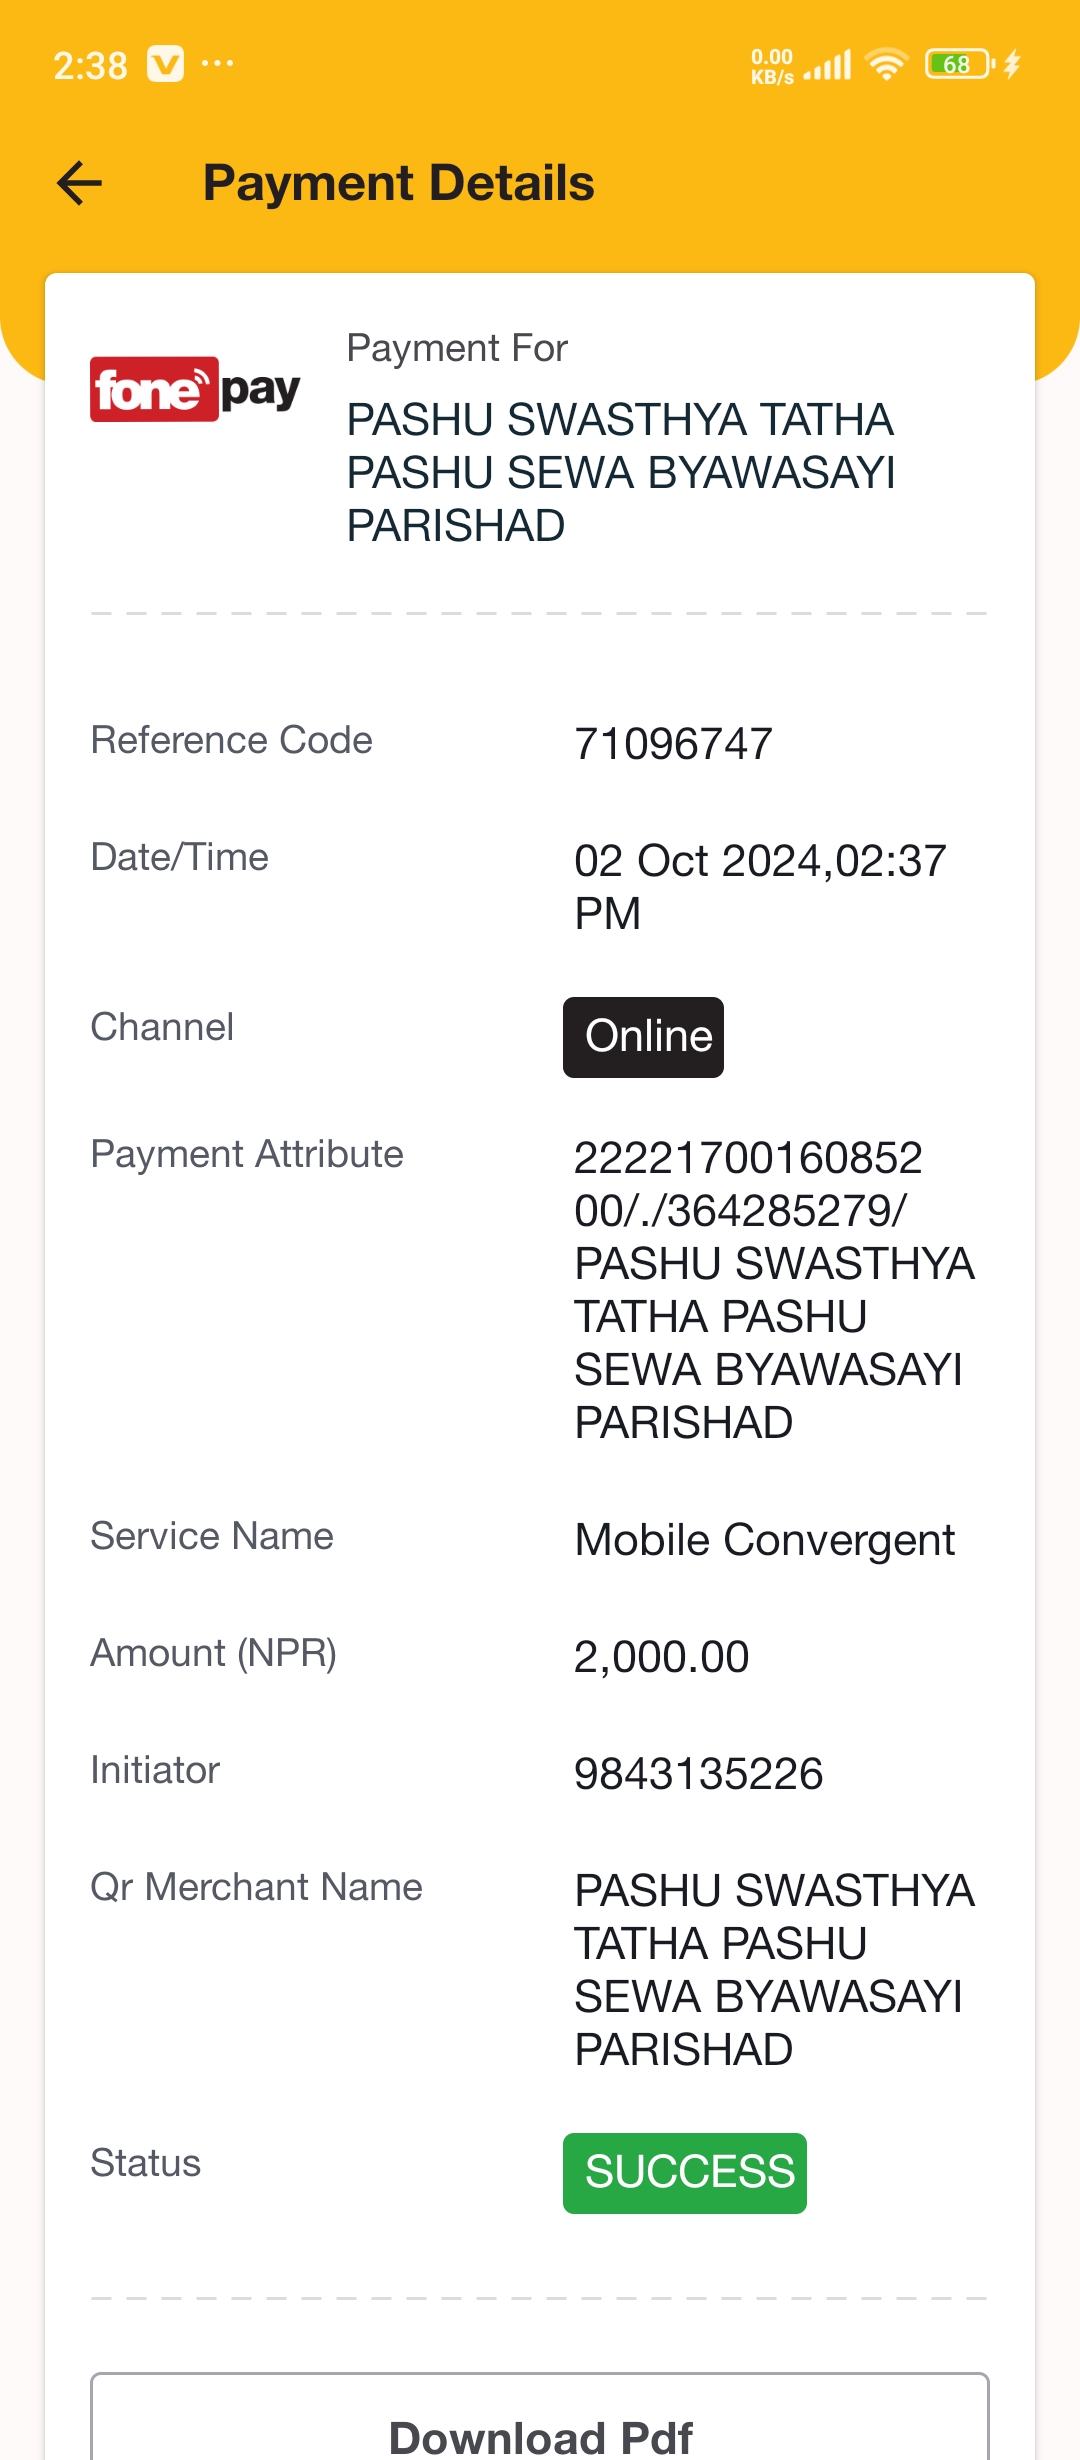Viewport: 1080px width, 2460px height.
Task: Tap the Mobile Convergent service name
Action: point(765,1540)
